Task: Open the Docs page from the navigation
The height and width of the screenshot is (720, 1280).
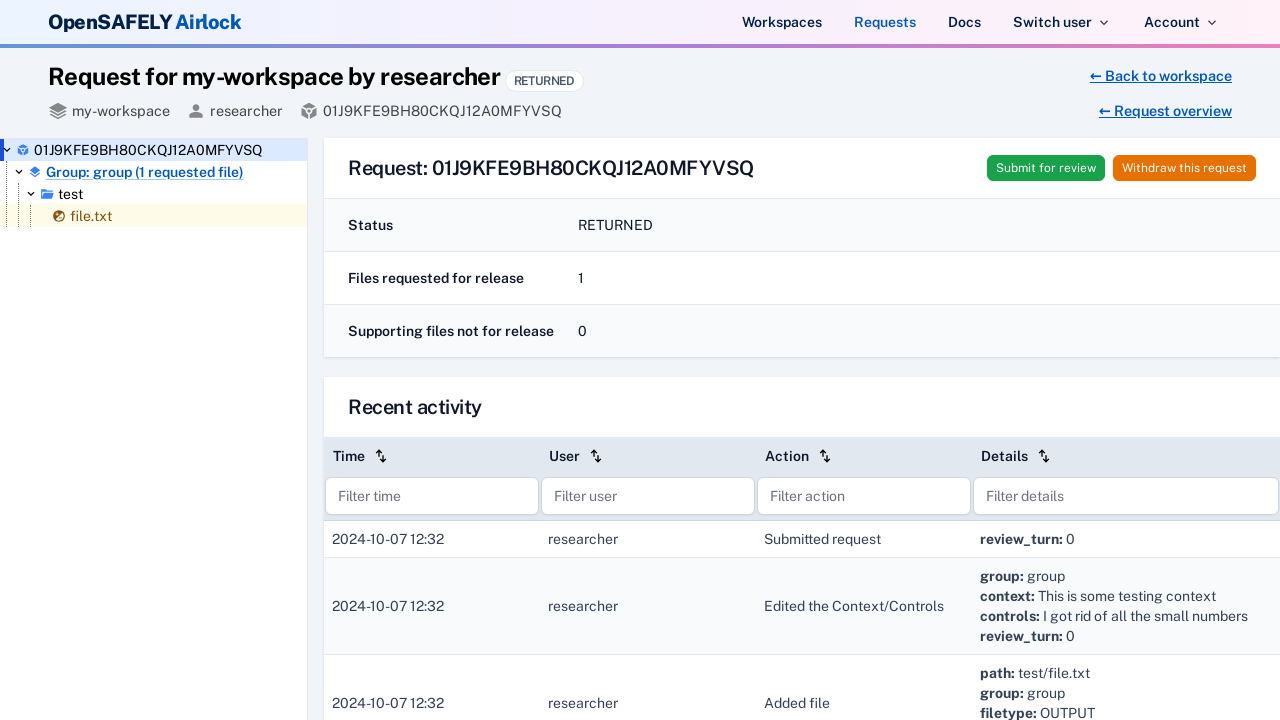Action: click(x=963, y=22)
